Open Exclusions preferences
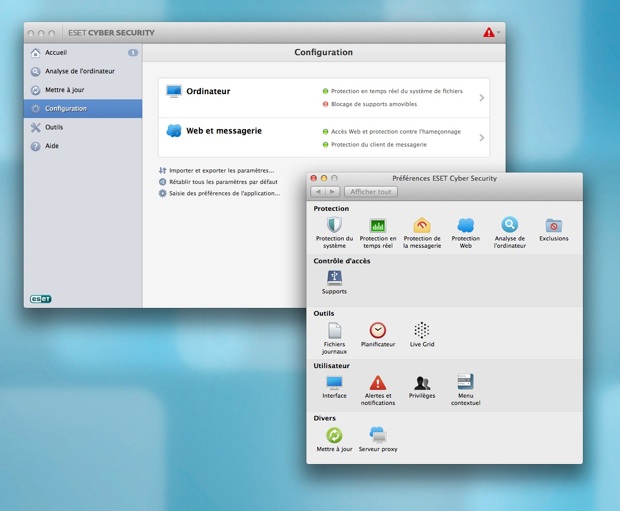The image size is (620, 511). pos(554,230)
